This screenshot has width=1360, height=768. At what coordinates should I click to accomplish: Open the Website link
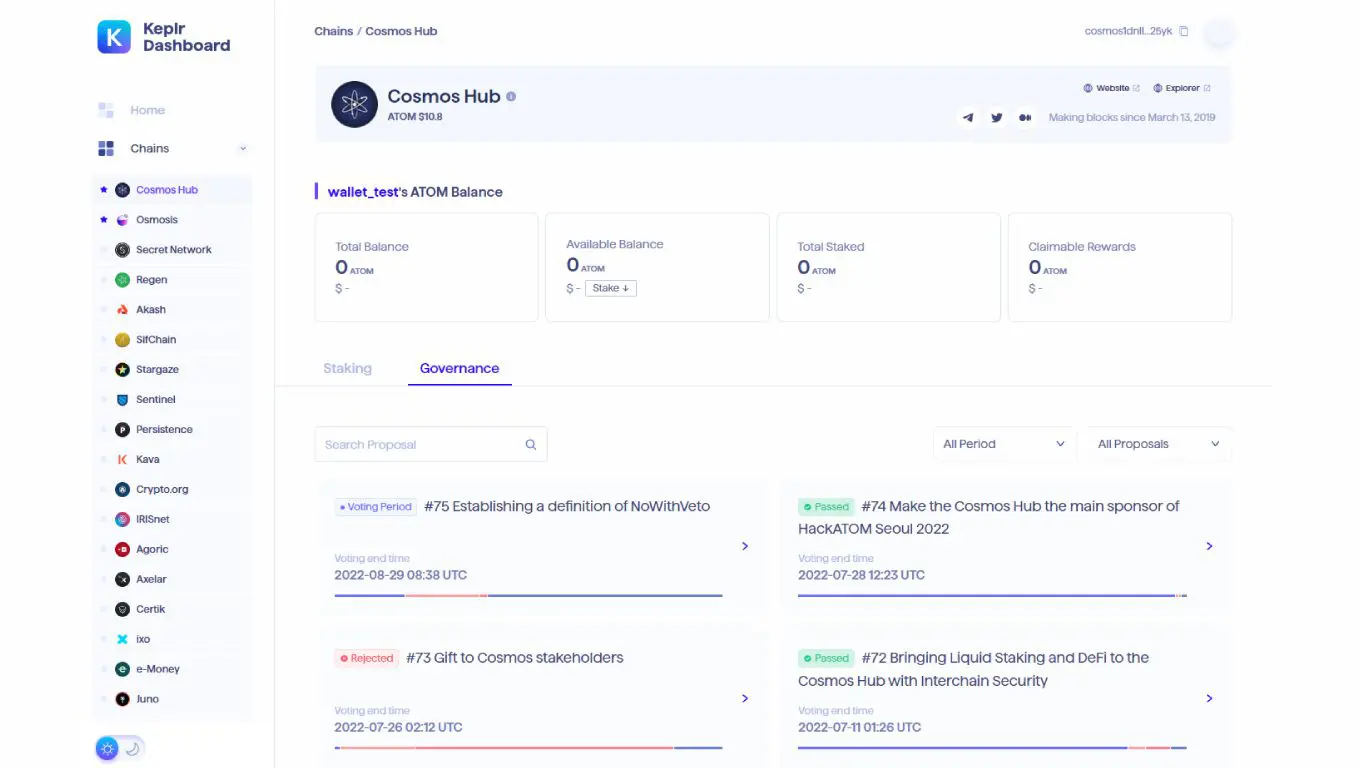click(1112, 88)
